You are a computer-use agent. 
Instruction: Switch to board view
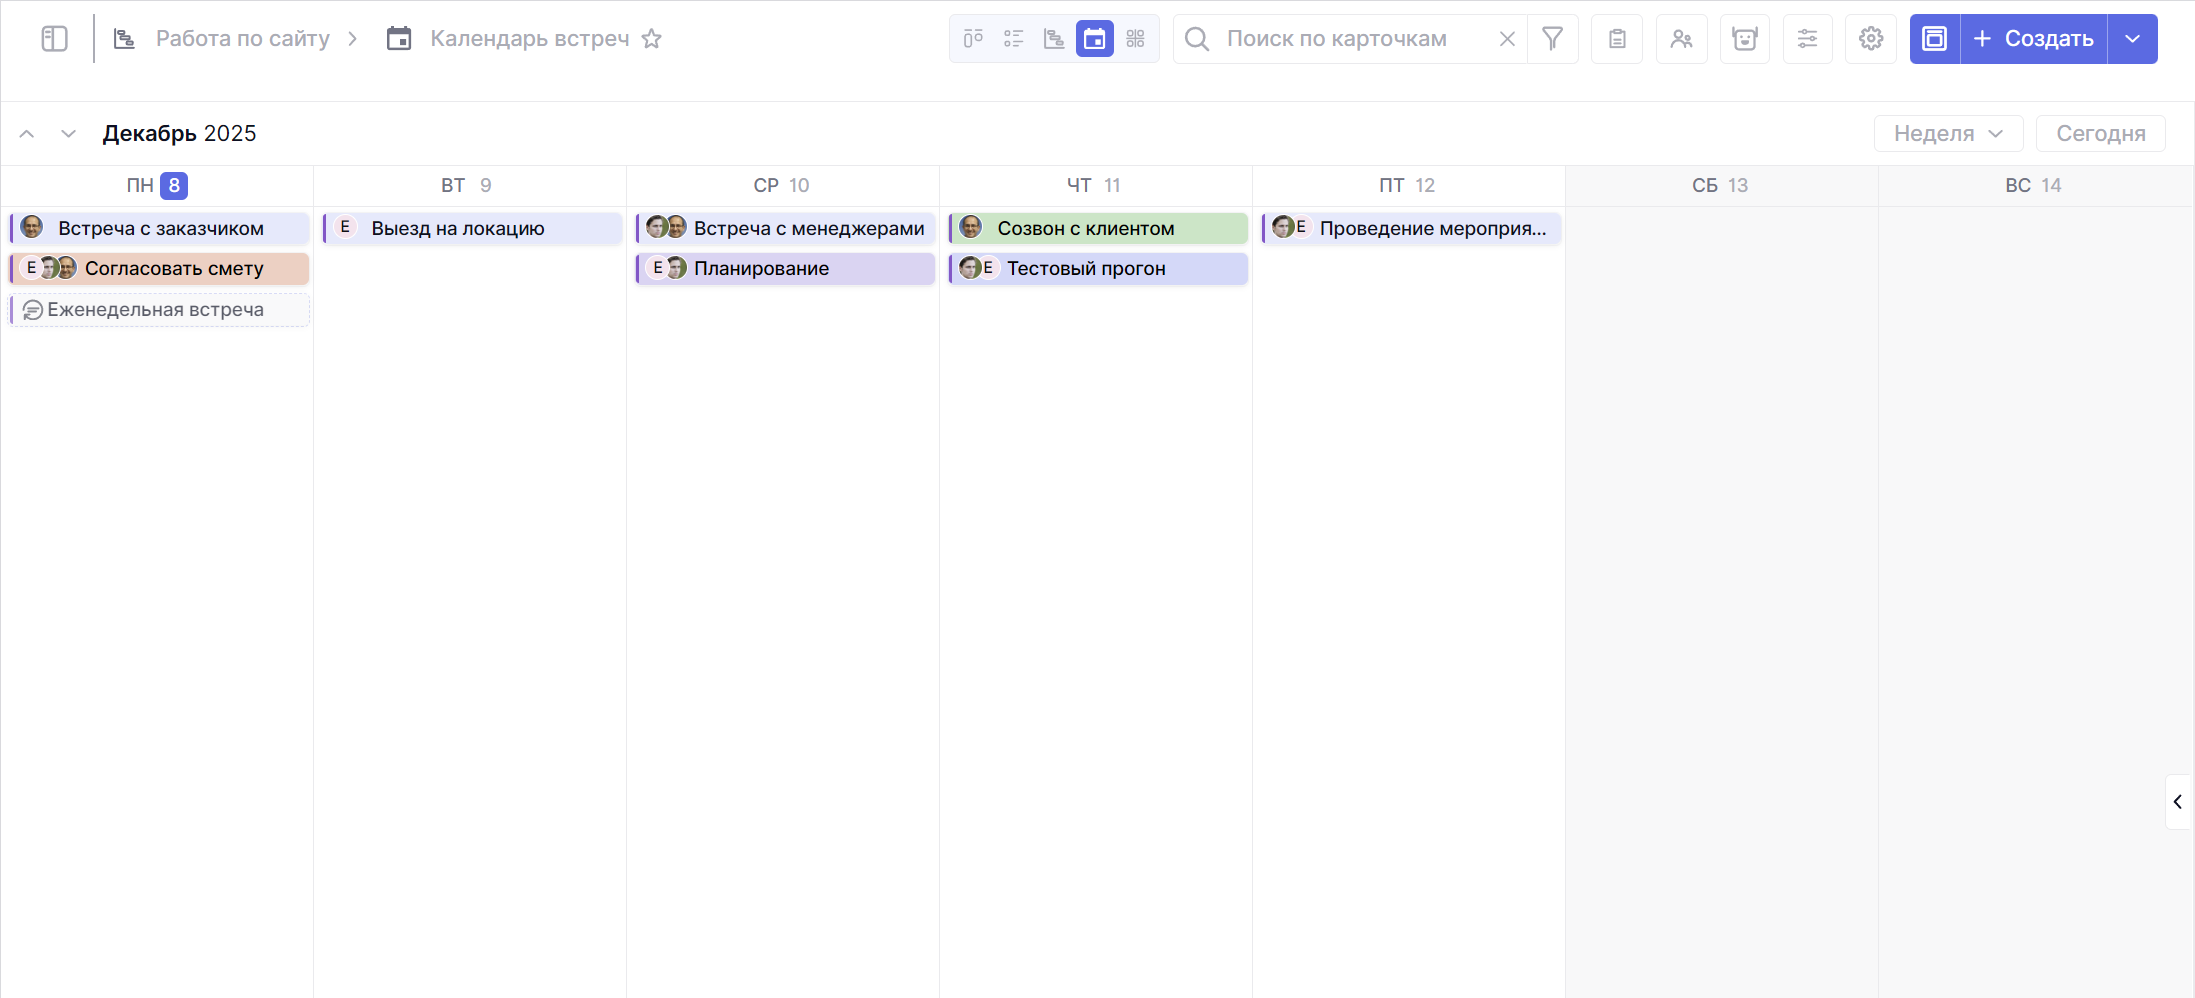973,39
